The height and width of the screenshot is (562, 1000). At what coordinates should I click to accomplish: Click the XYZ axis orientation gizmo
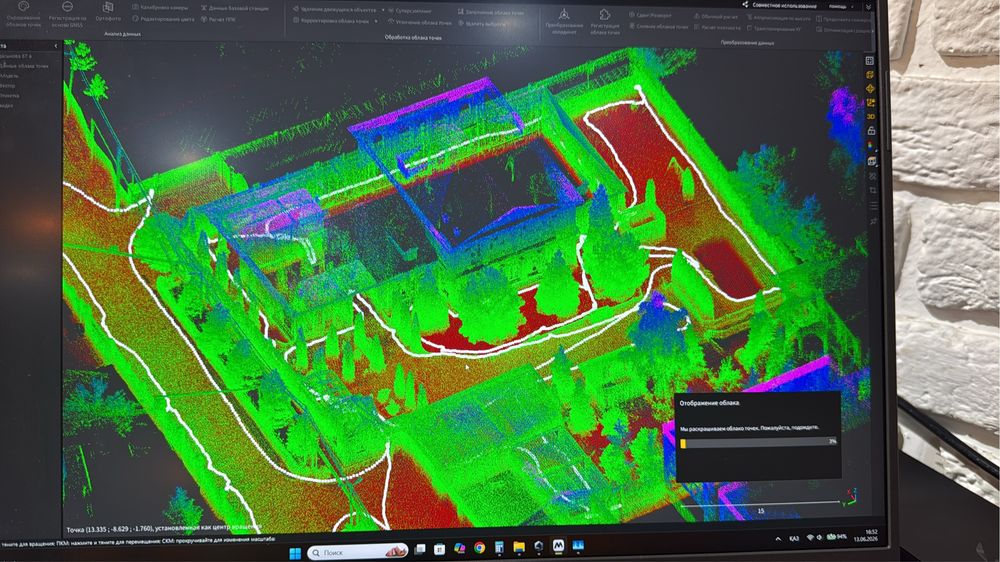tap(851, 496)
